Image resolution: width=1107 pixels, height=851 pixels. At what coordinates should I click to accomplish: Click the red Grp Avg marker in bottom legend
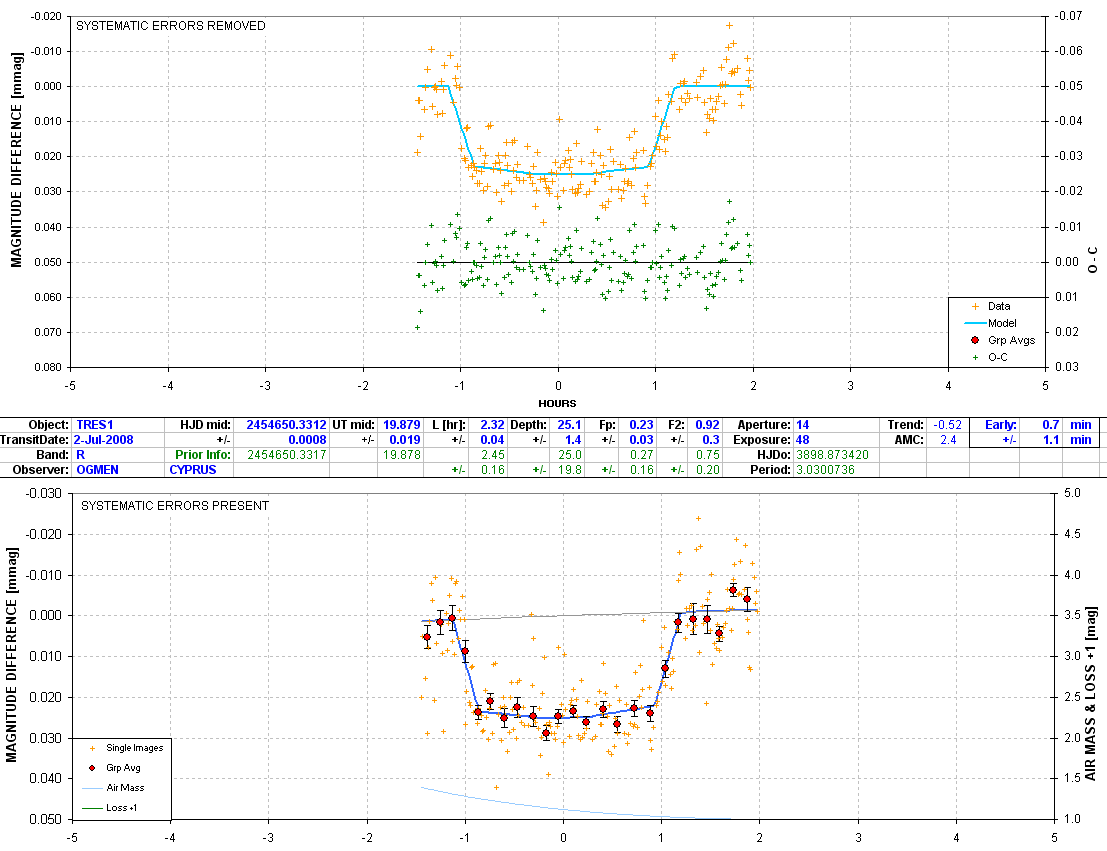(93, 767)
